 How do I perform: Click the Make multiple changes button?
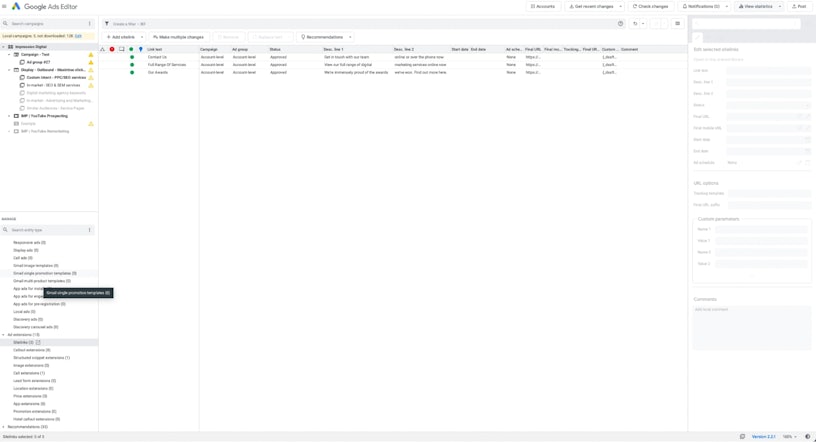point(179,37)
